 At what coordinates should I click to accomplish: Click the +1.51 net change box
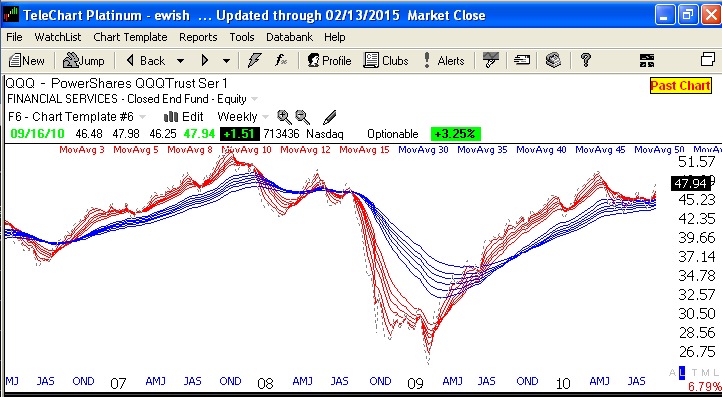tap(239, 134)
